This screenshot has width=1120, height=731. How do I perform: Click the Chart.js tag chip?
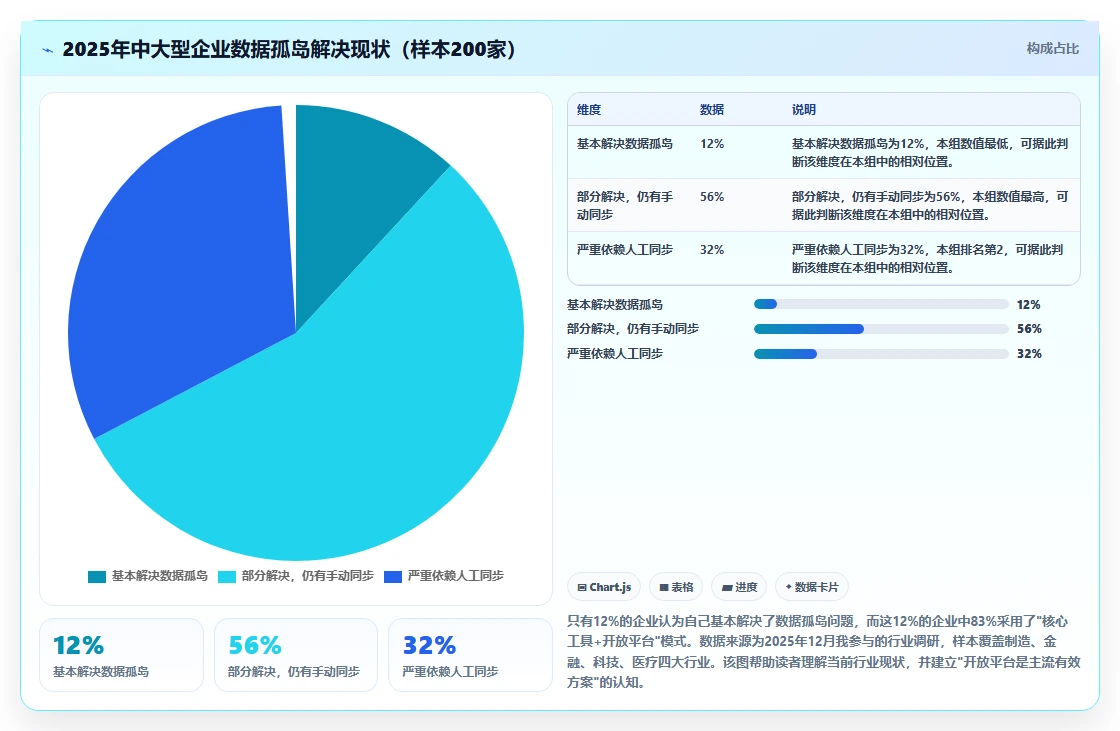(x=604, y=587)
